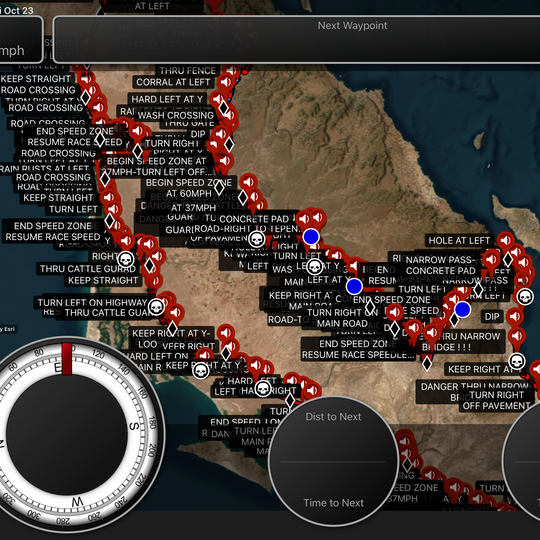
Task: Select the HOLE AT LEFT label
Action: tap(459, 240)
